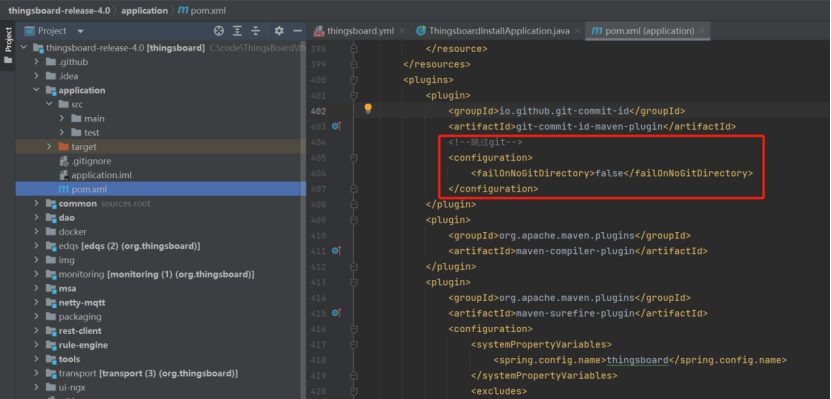The width and height of the screenshot is (831, 399).
Task: Hide the Project tool window with minus icon
Action: click(297, 31)
